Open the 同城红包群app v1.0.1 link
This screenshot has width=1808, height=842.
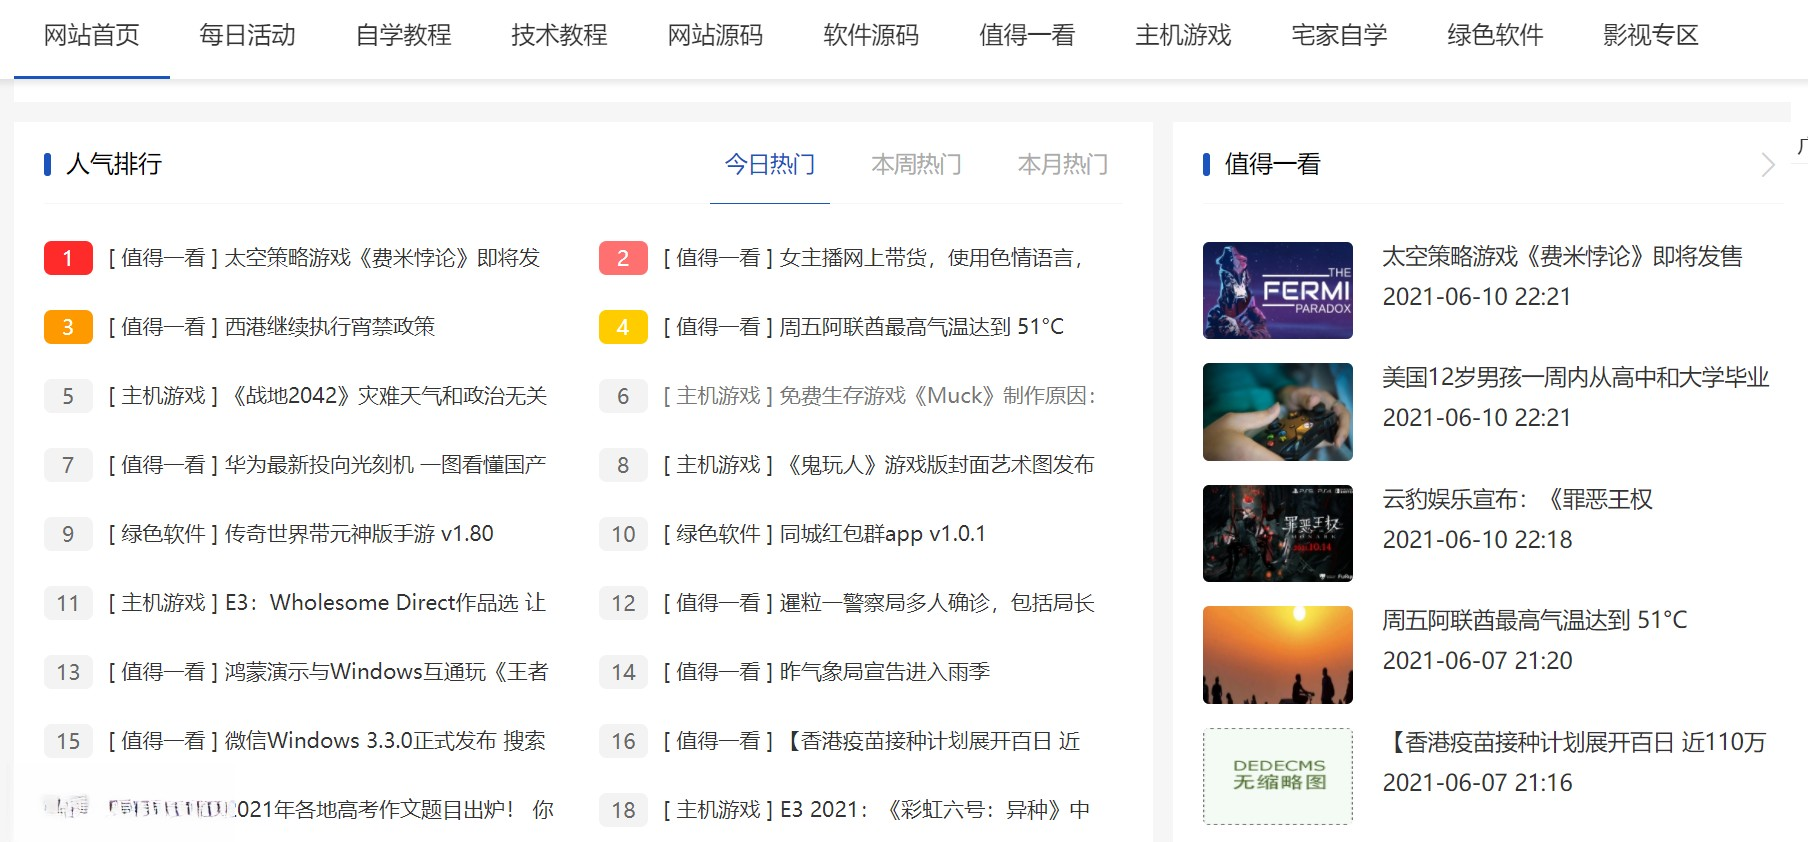click(882, 534)
